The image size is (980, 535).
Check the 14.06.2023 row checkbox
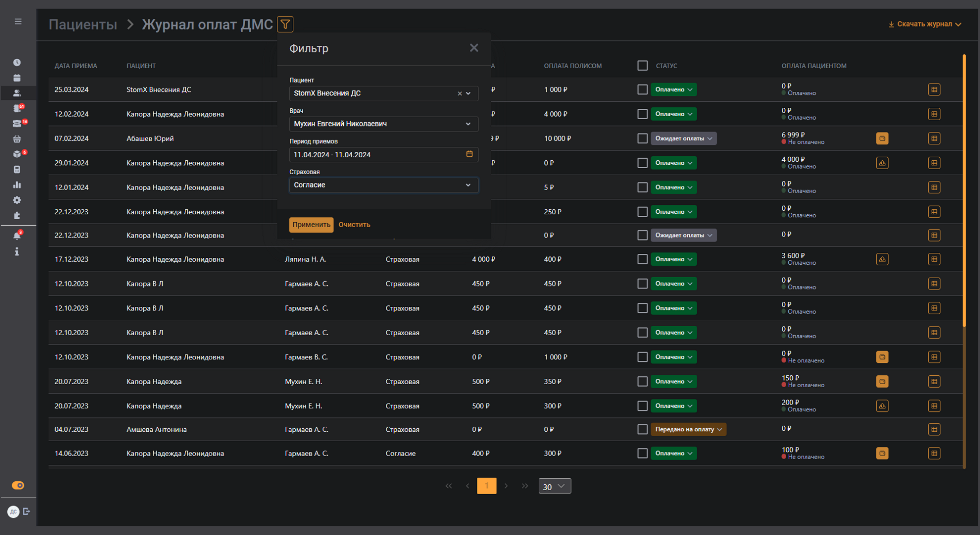(x=642, y=453)
